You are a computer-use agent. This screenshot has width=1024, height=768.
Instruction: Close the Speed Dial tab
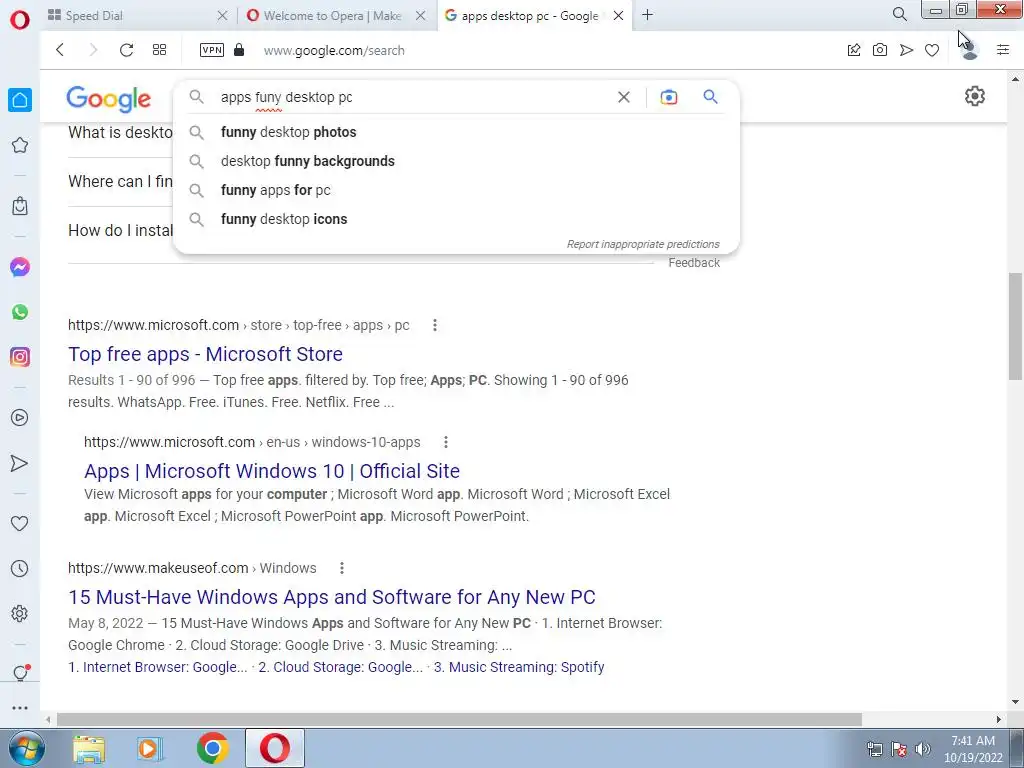coord(222,15)
